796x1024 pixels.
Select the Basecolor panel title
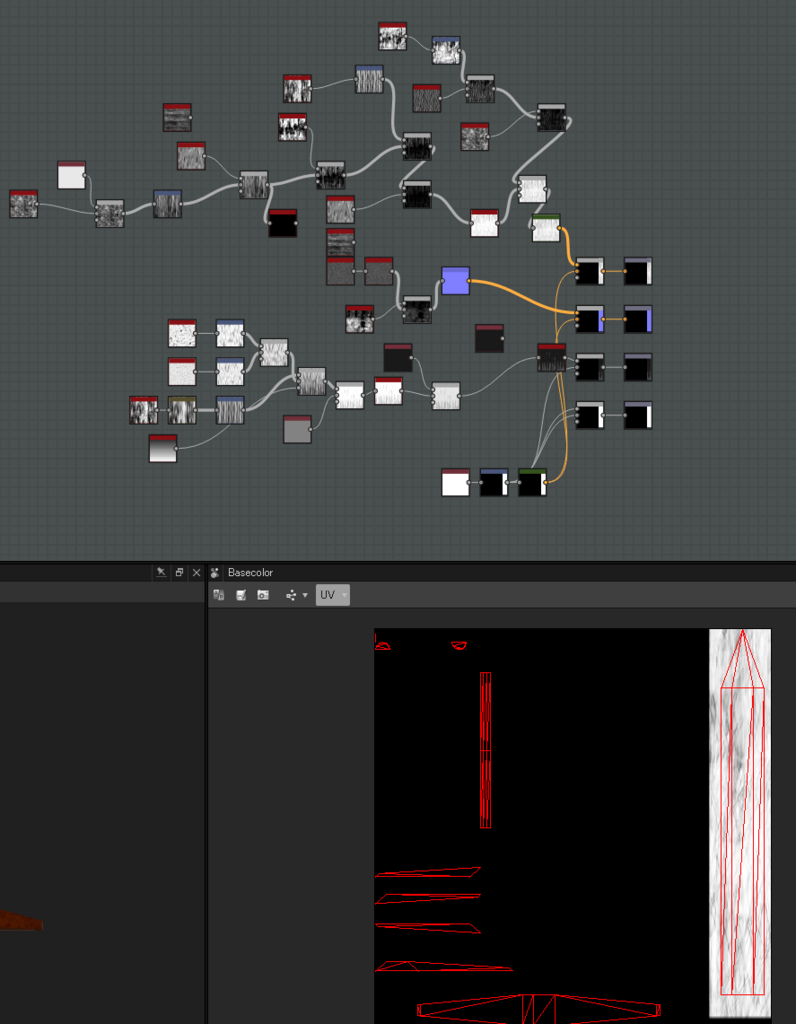250,573
